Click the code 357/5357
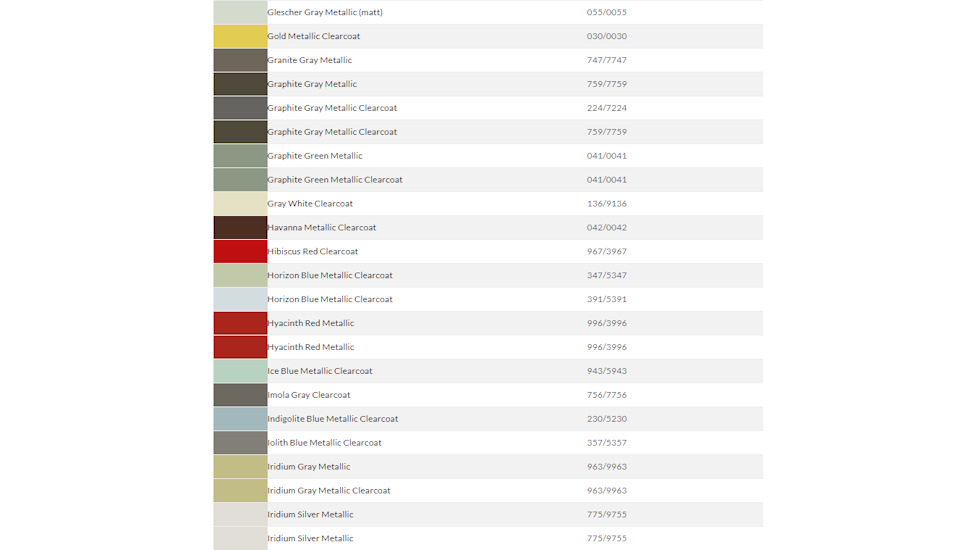960x550 pixels. click(x=607, y=442)
